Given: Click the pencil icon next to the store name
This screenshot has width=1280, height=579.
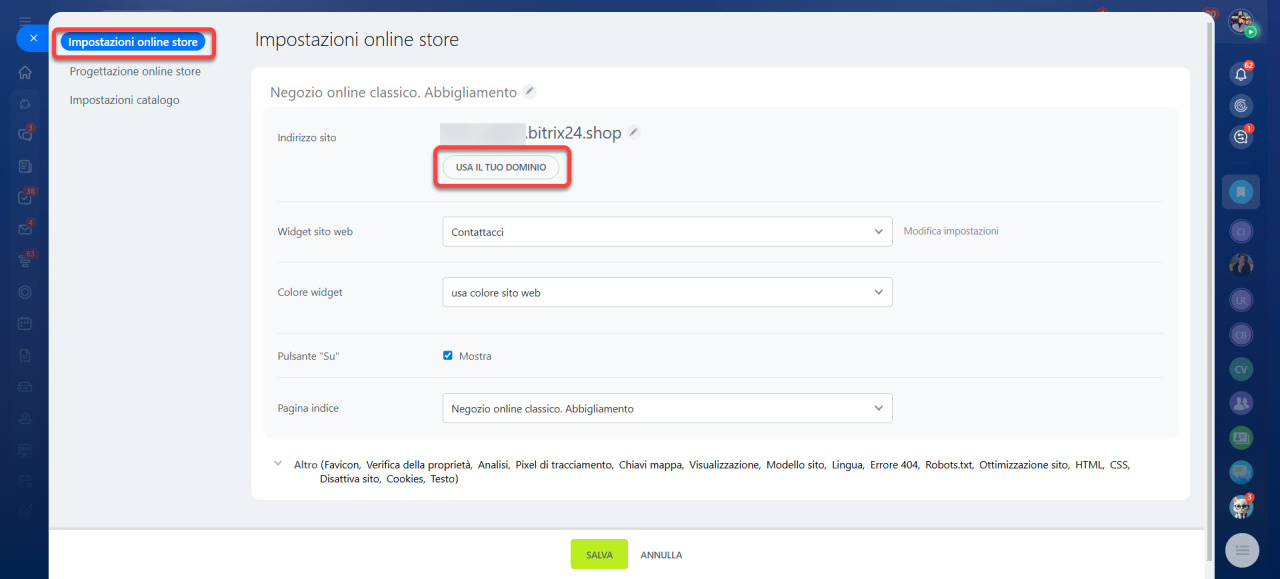Looking at the screenshot, I should click(x=530, y=92).
